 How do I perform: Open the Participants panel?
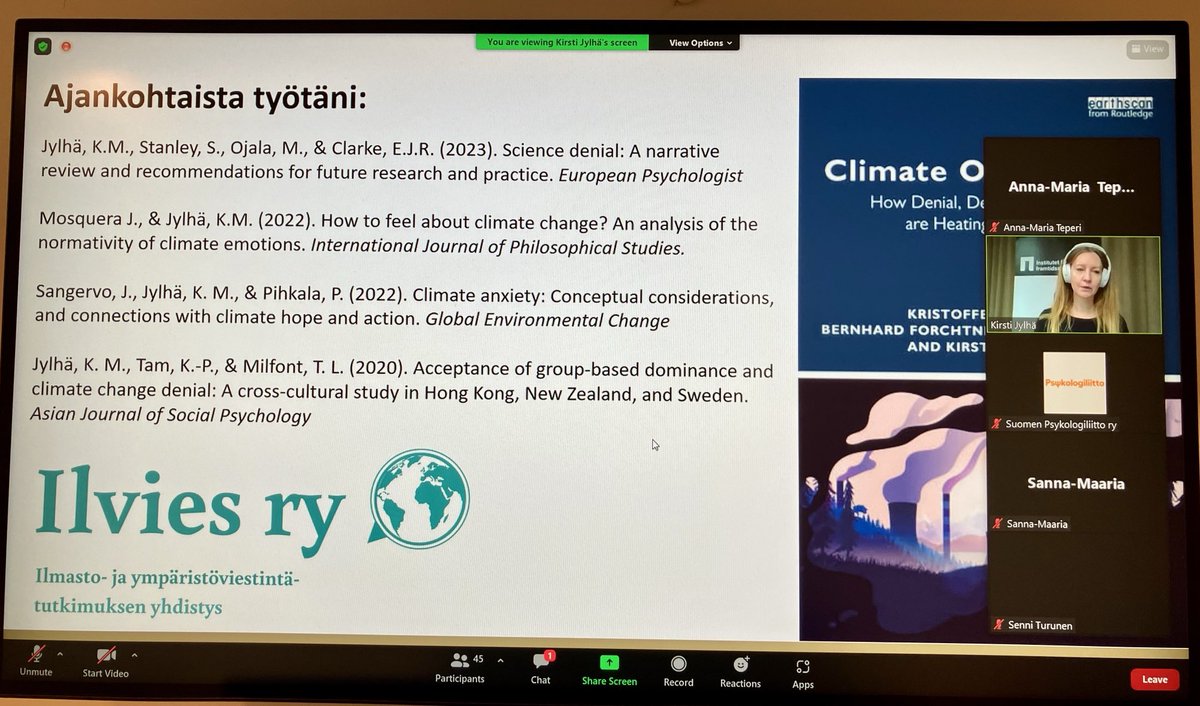[460, 668]
